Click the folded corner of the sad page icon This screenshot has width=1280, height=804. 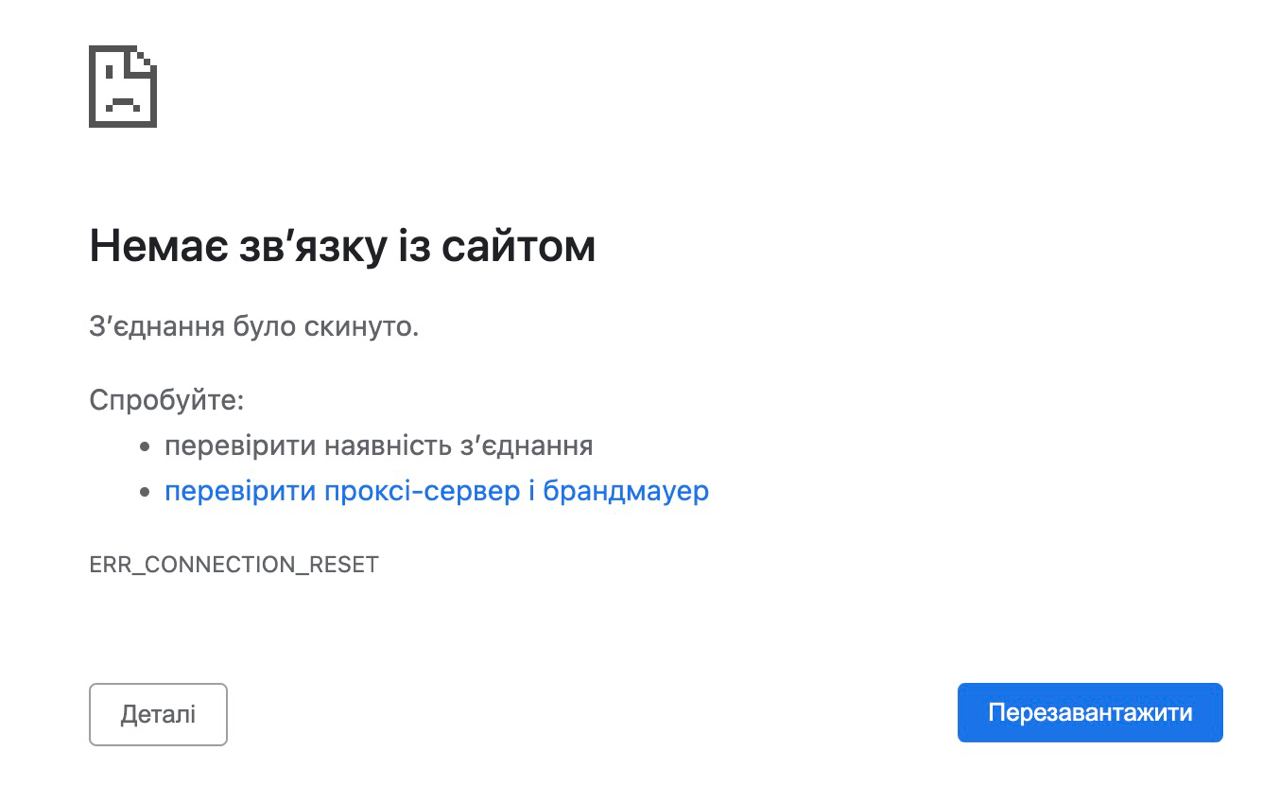click(147, 57)
